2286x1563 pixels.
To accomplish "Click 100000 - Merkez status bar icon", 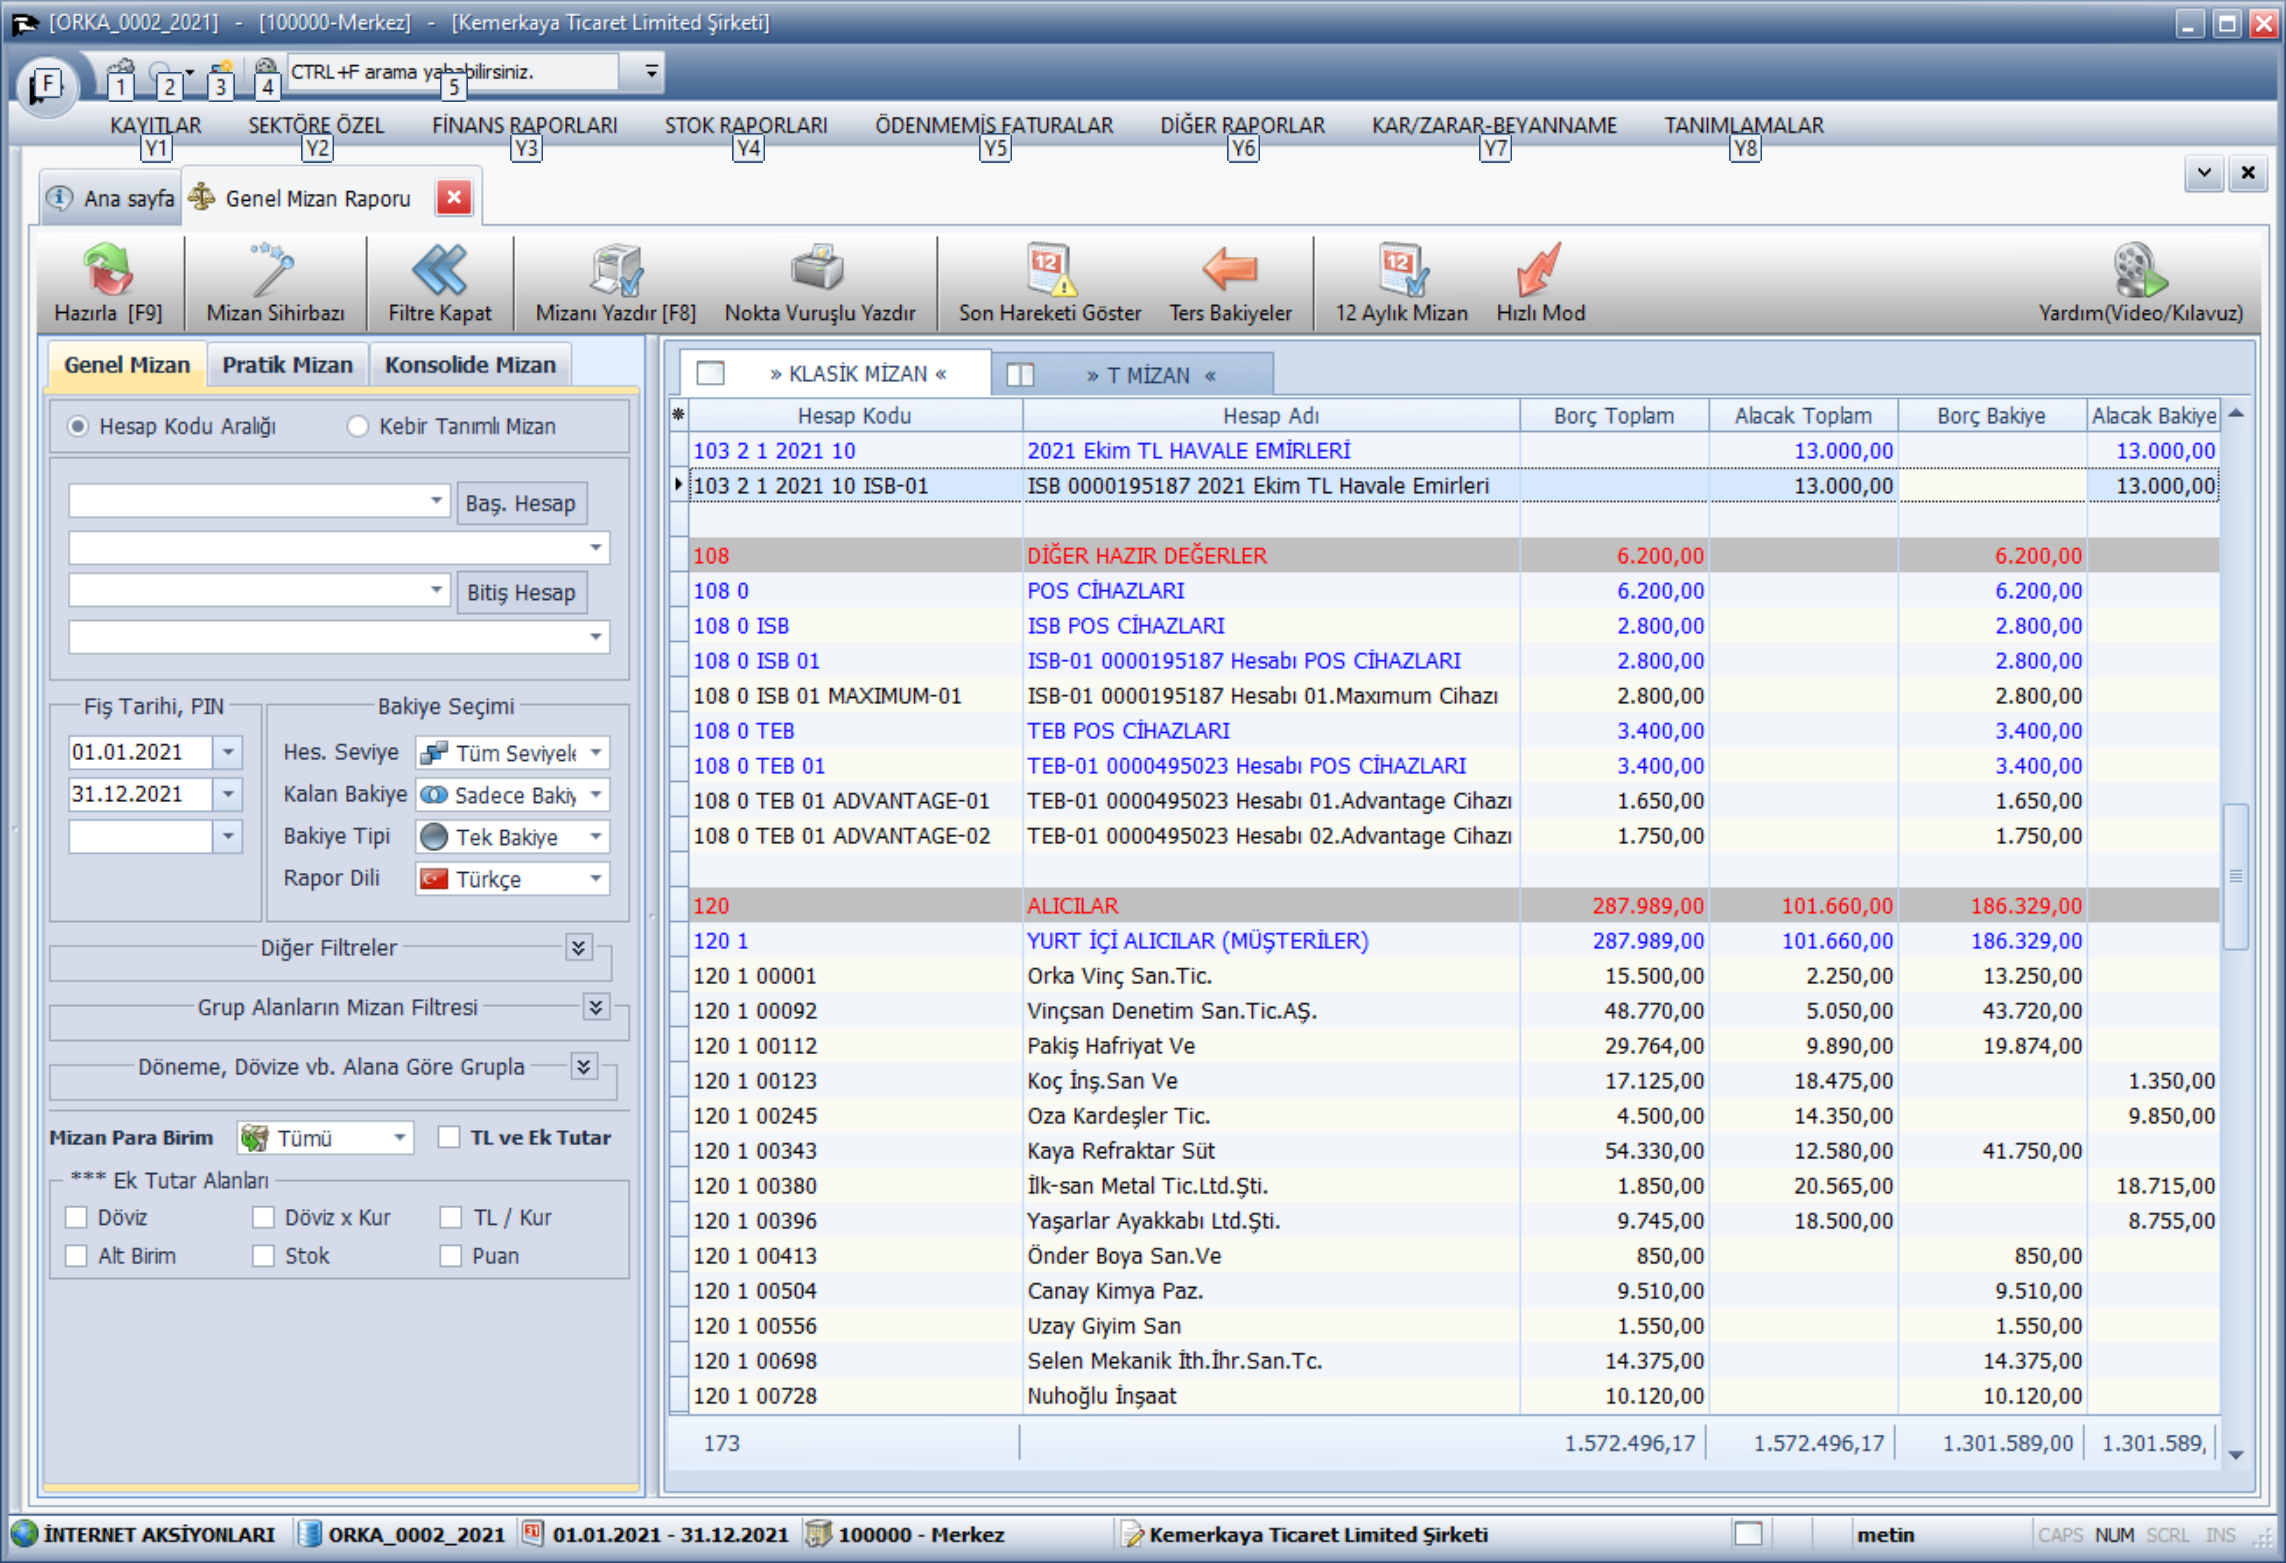I will click(x=819, y=1533).
